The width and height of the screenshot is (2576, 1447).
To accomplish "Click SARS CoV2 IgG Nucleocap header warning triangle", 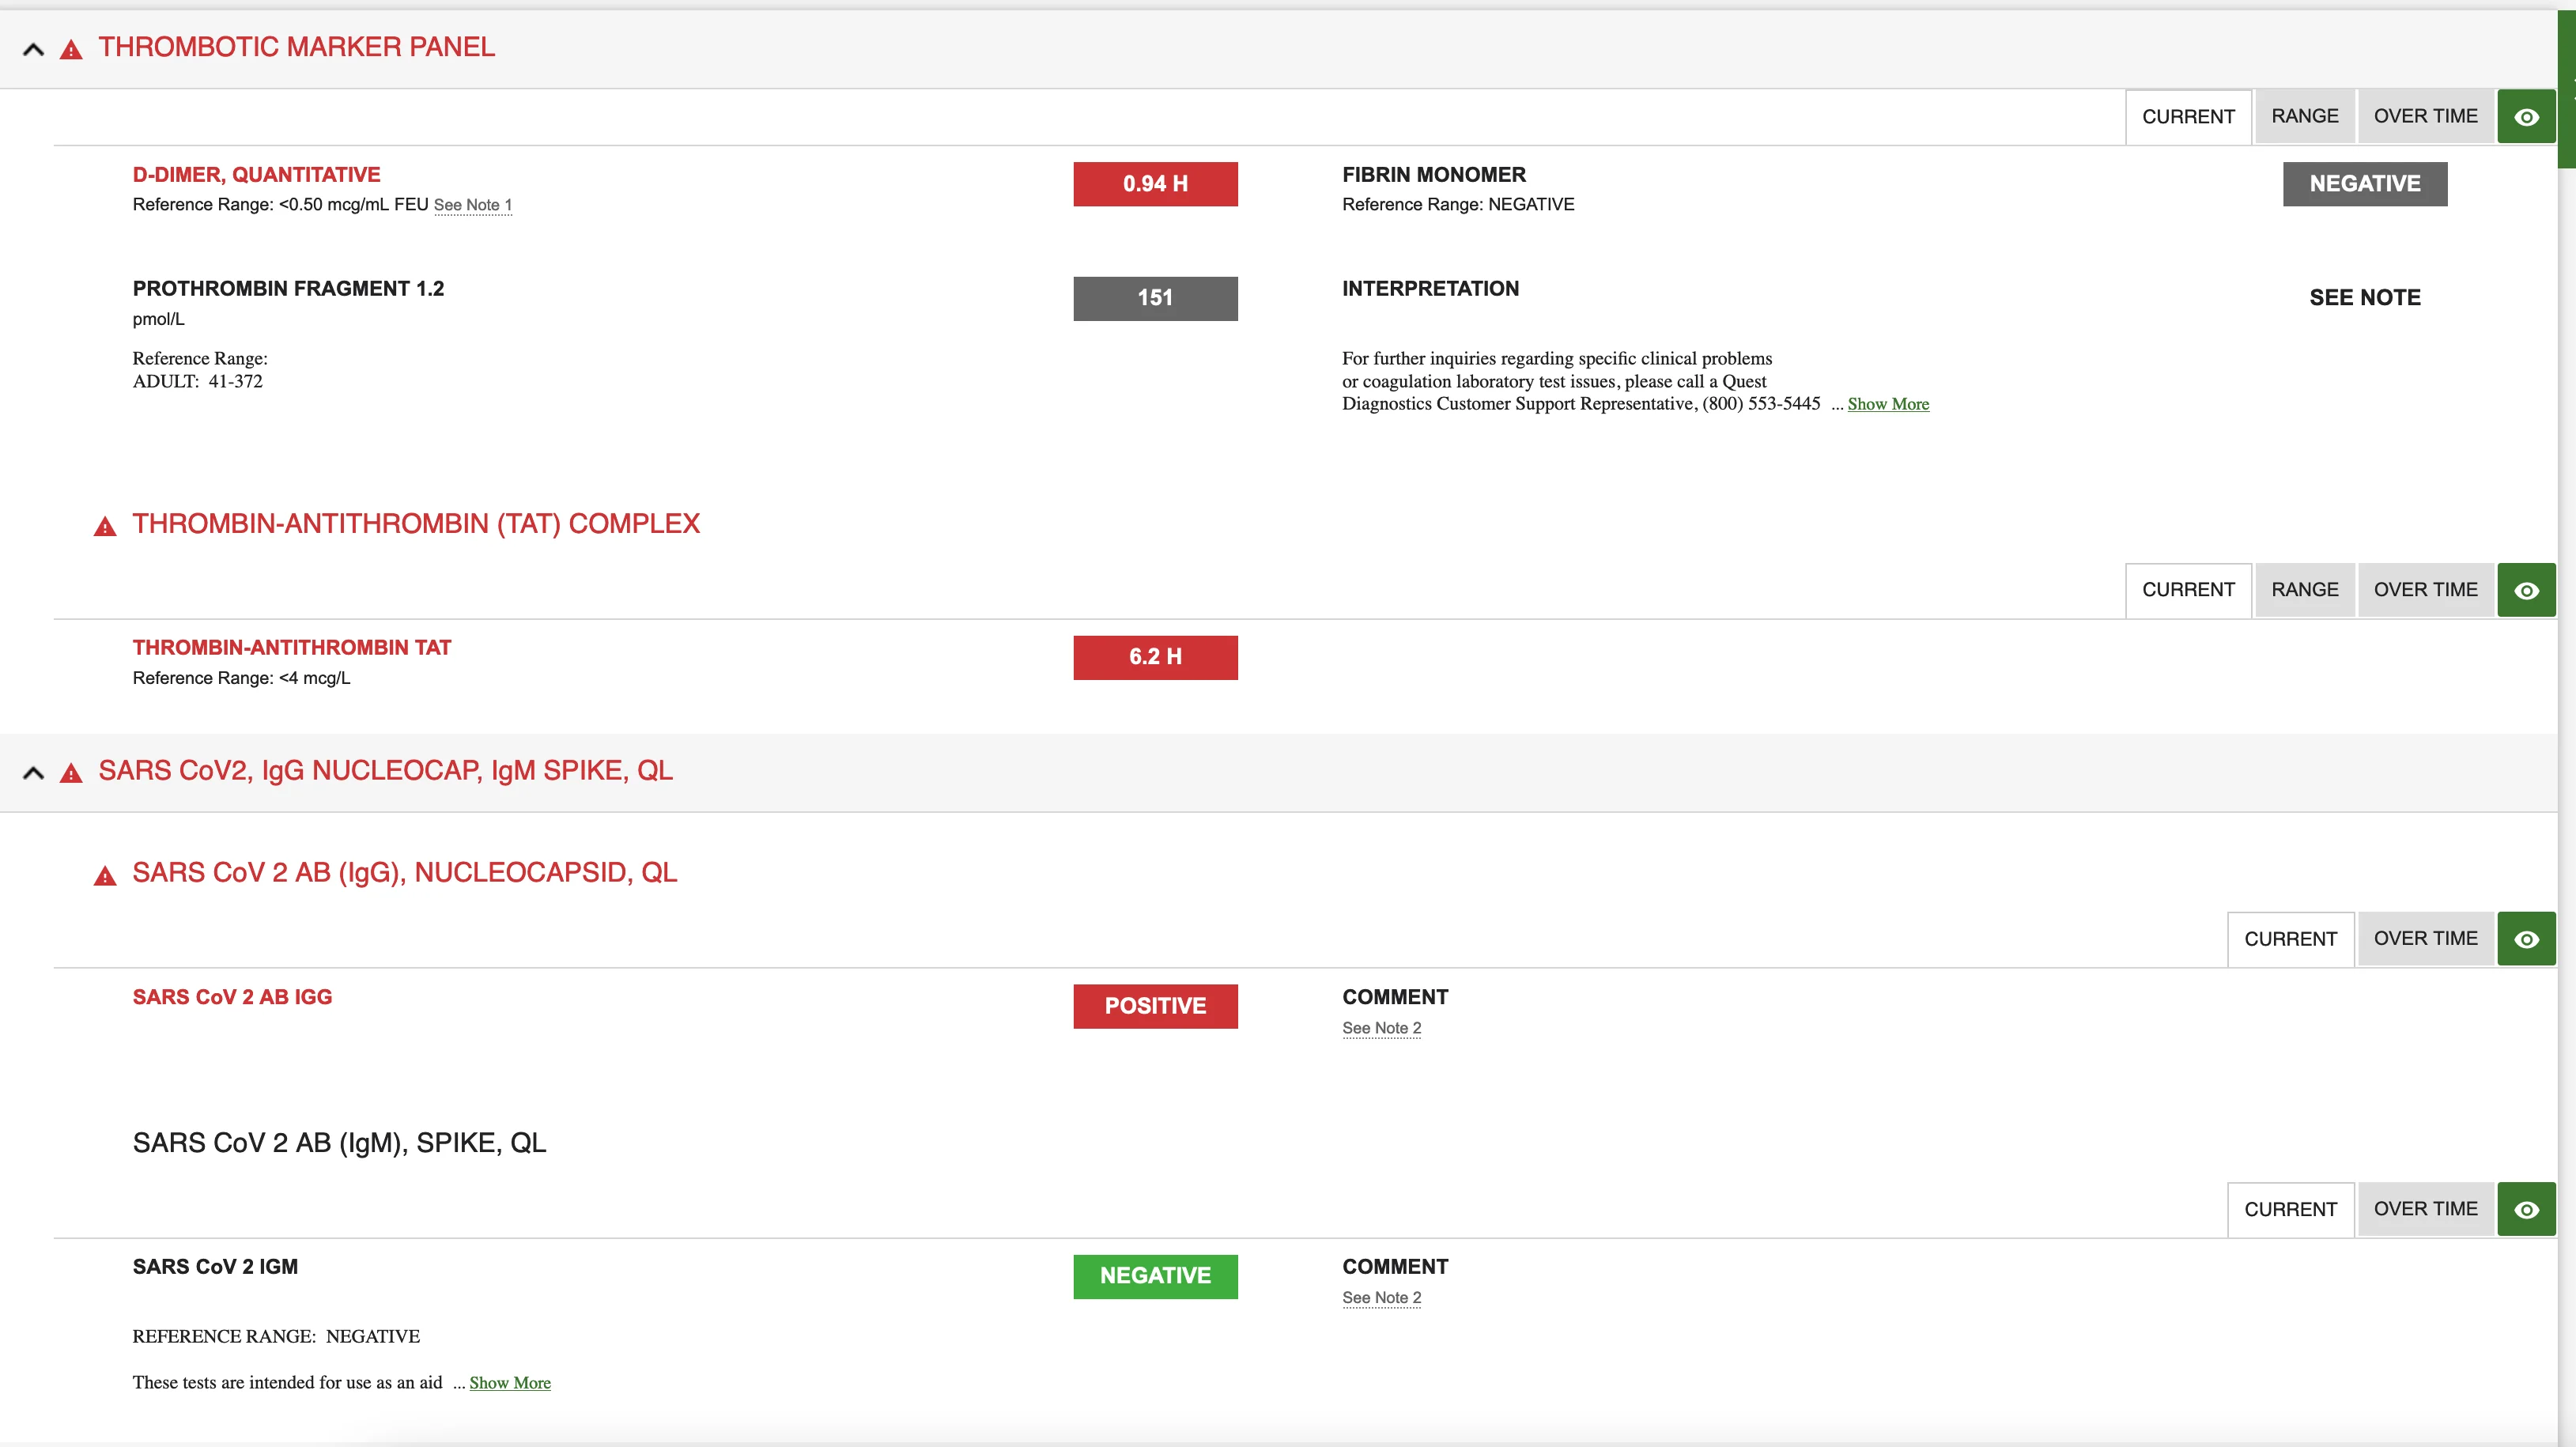I will click(x=71, y=773).
